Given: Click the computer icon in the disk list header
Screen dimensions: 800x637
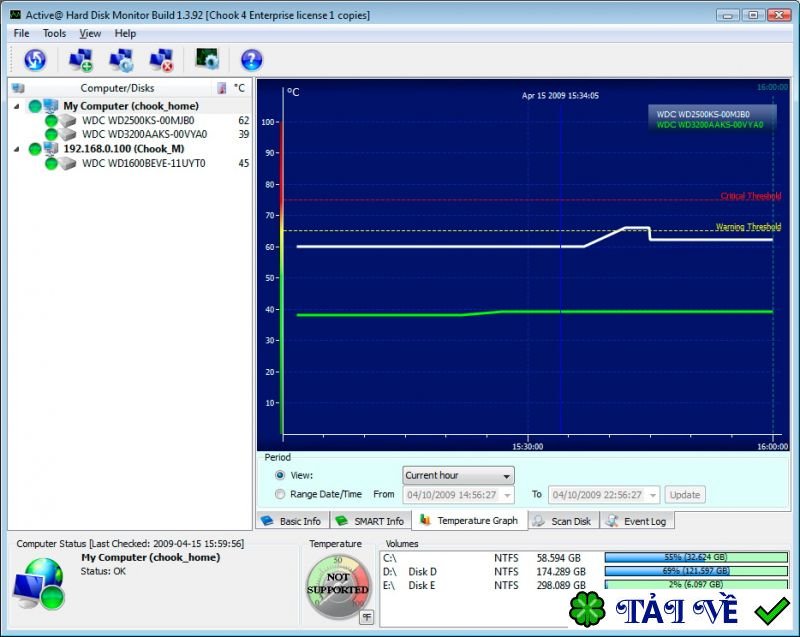Looking at the screenshot, I should [x=18, y=88].
